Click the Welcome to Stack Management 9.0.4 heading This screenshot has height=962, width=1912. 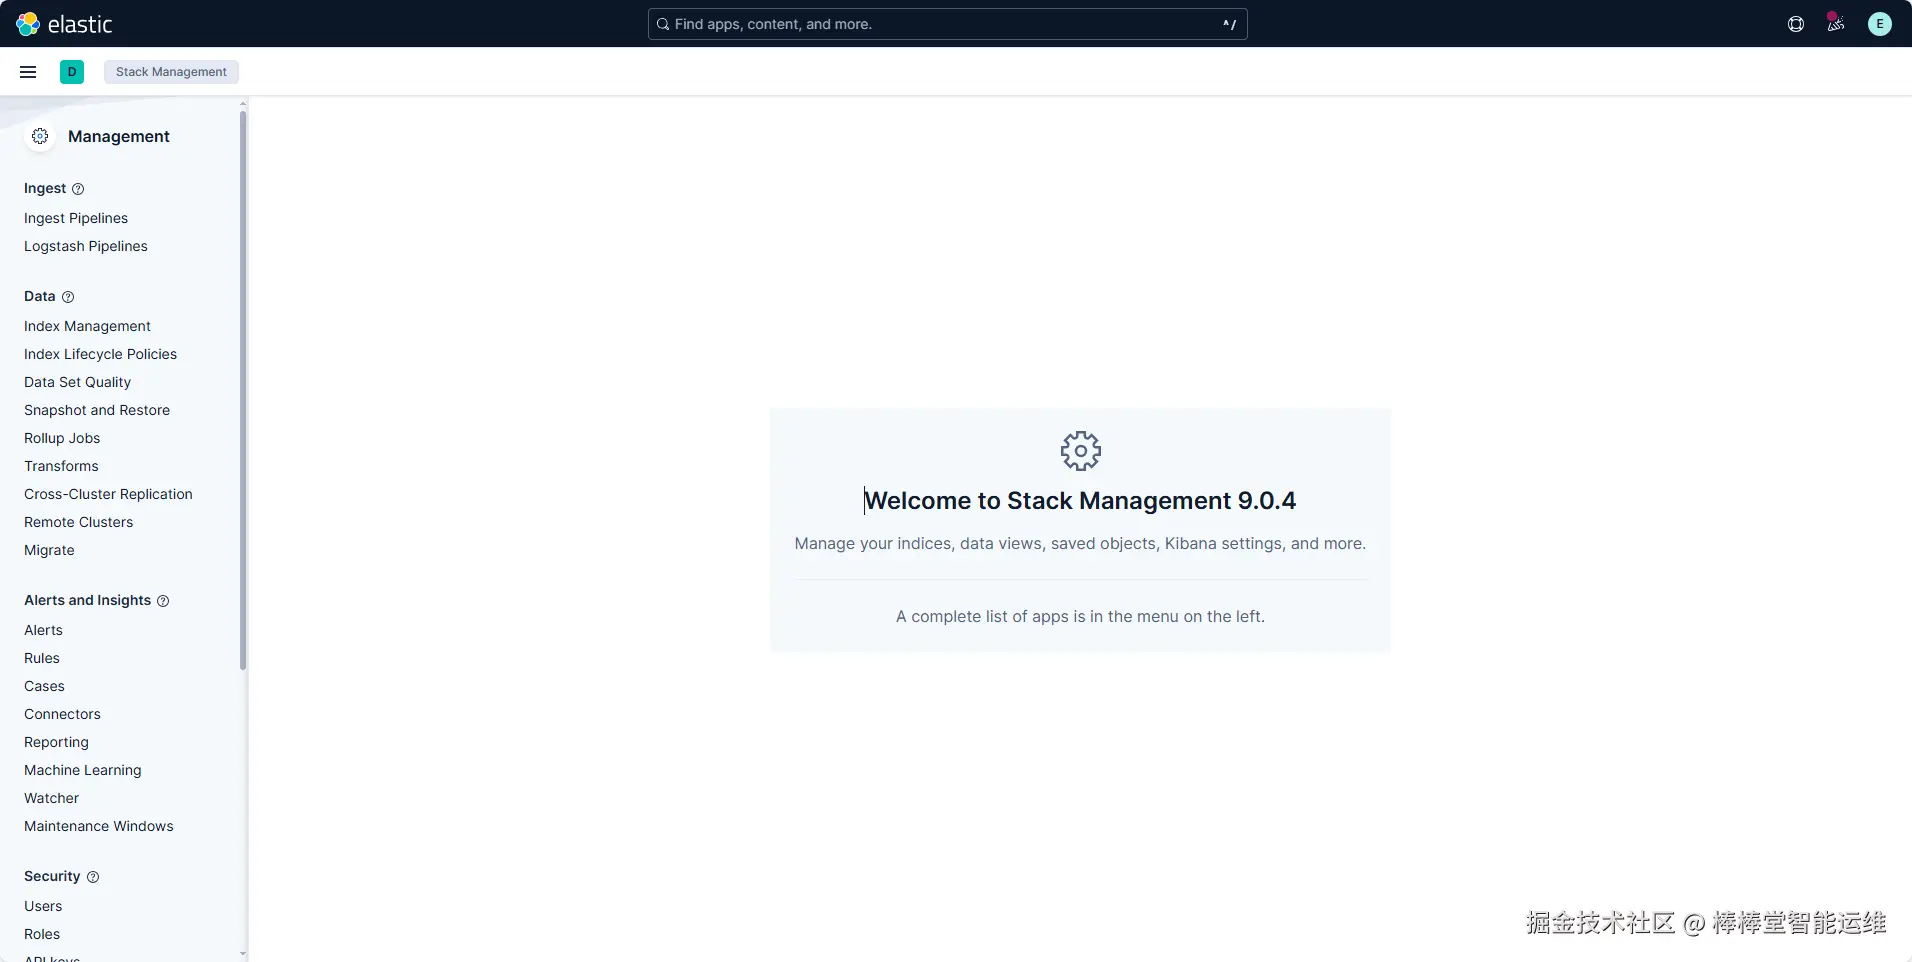1080,500
